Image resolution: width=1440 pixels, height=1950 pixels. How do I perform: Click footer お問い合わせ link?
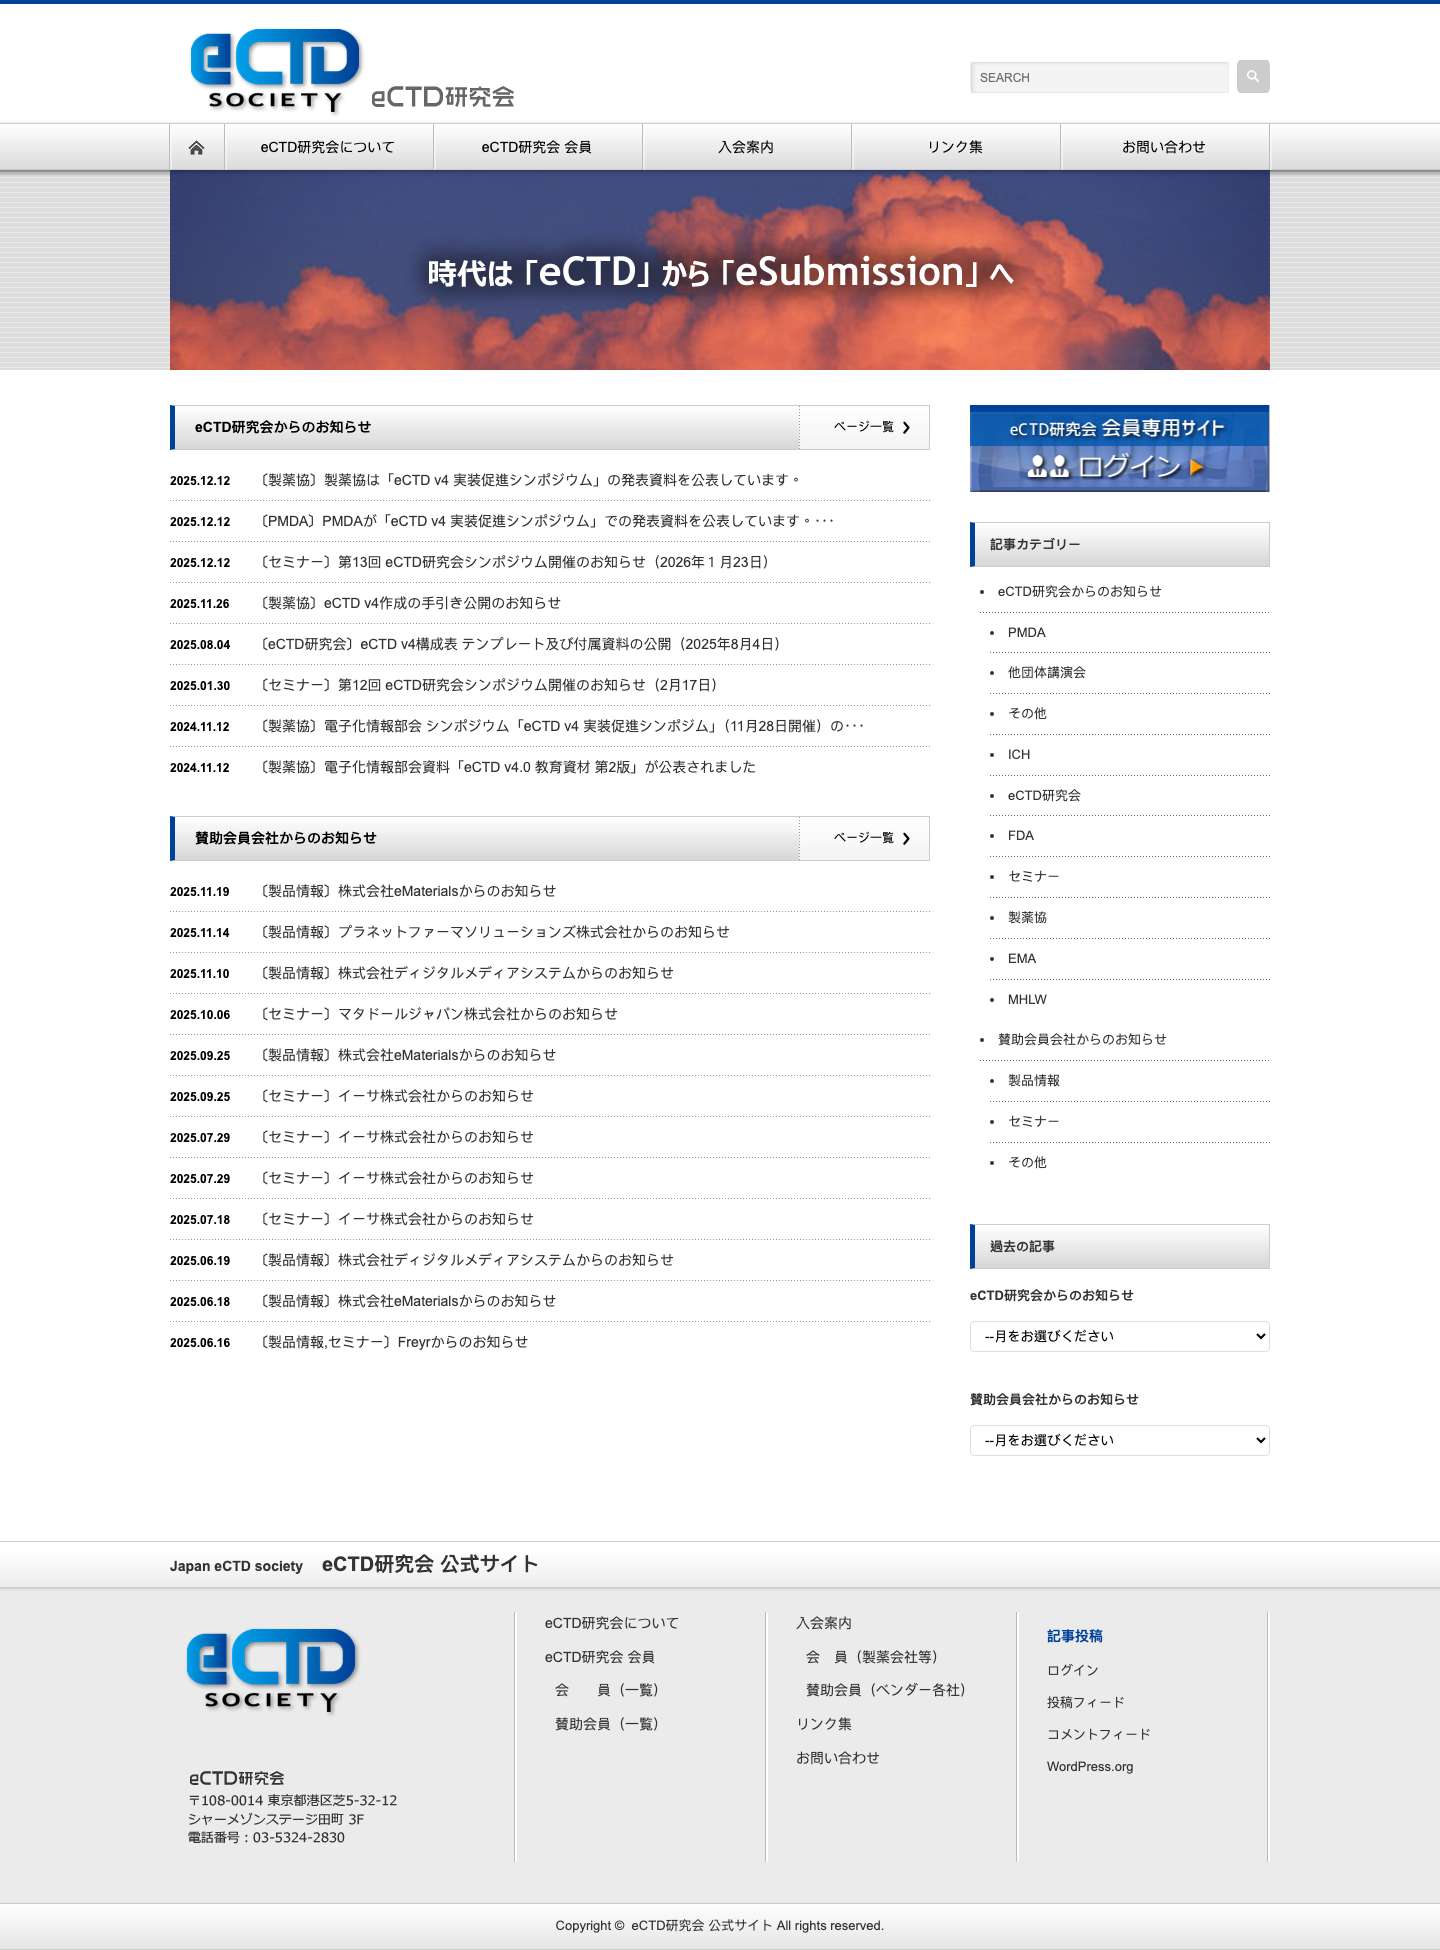(x=838, y=1758)
